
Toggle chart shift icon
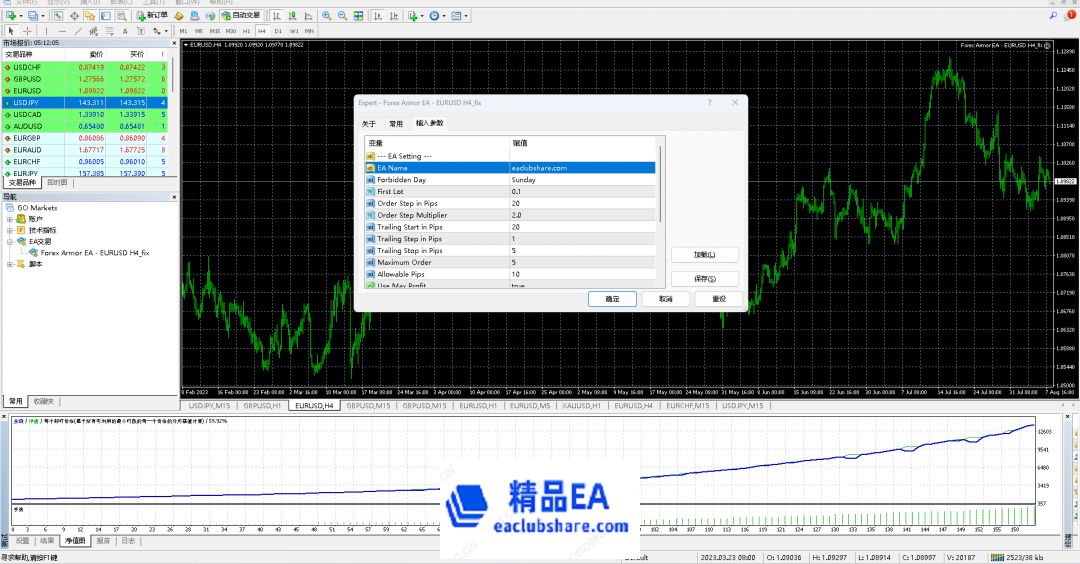pyautogui.click(x=394, y=16)
